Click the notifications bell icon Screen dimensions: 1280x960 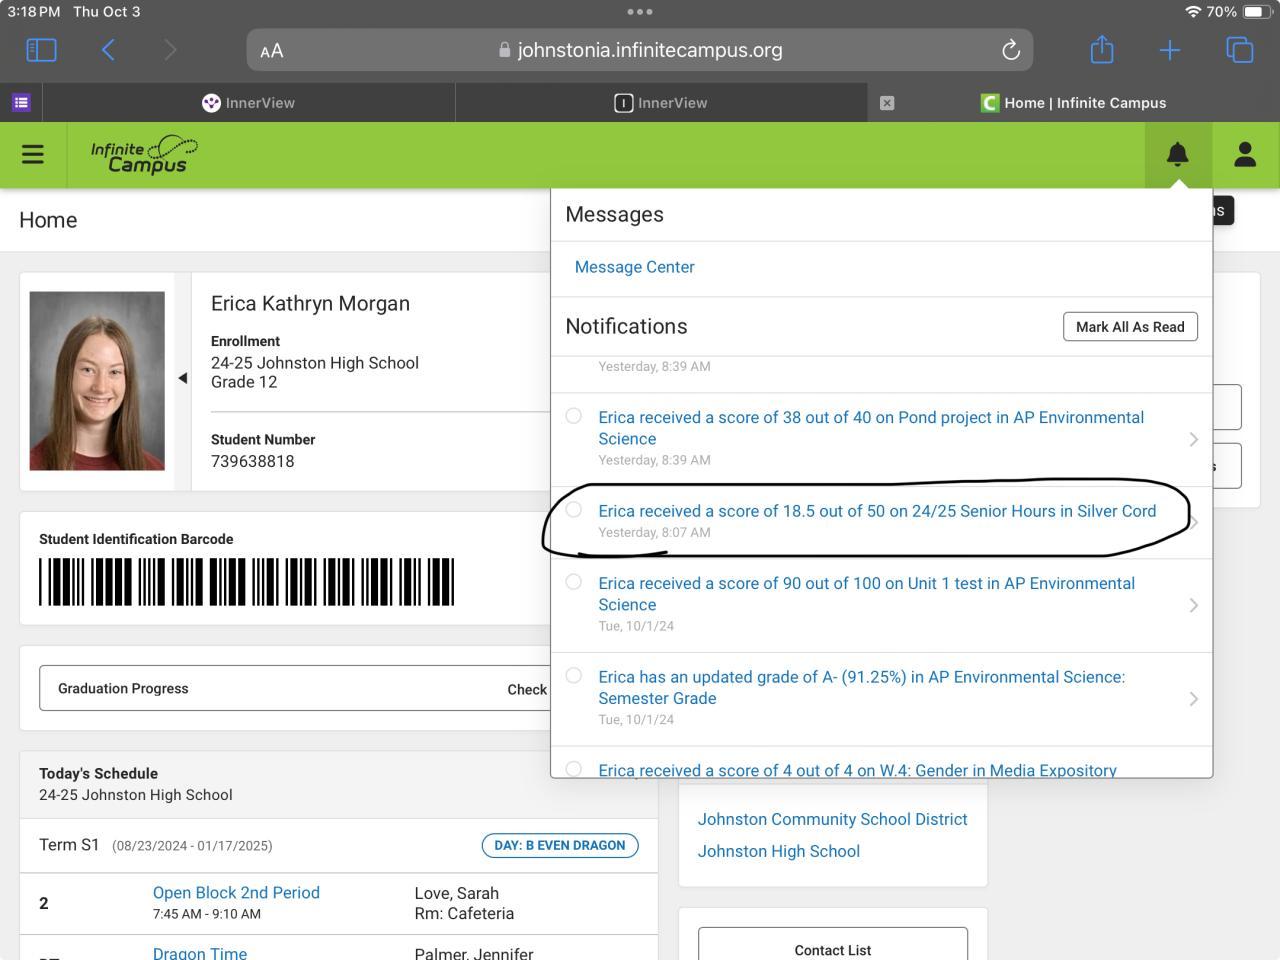(1177, 154)
